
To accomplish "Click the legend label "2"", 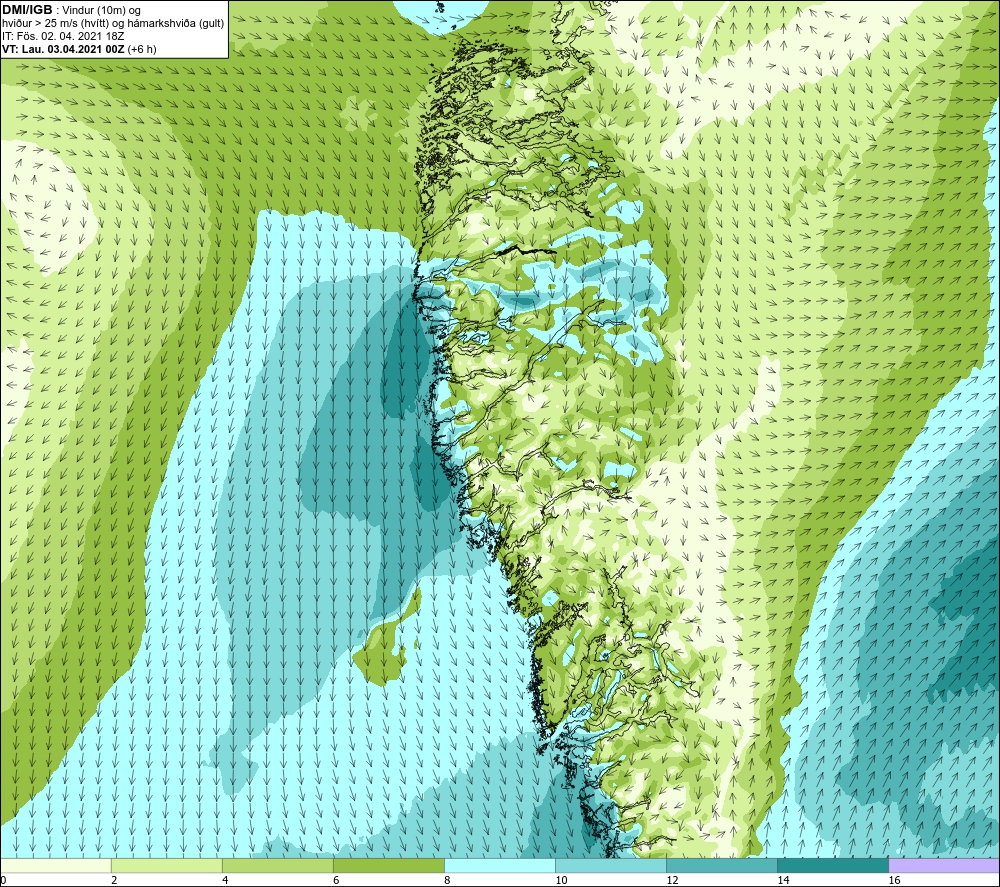I will [x=114, y=880].
